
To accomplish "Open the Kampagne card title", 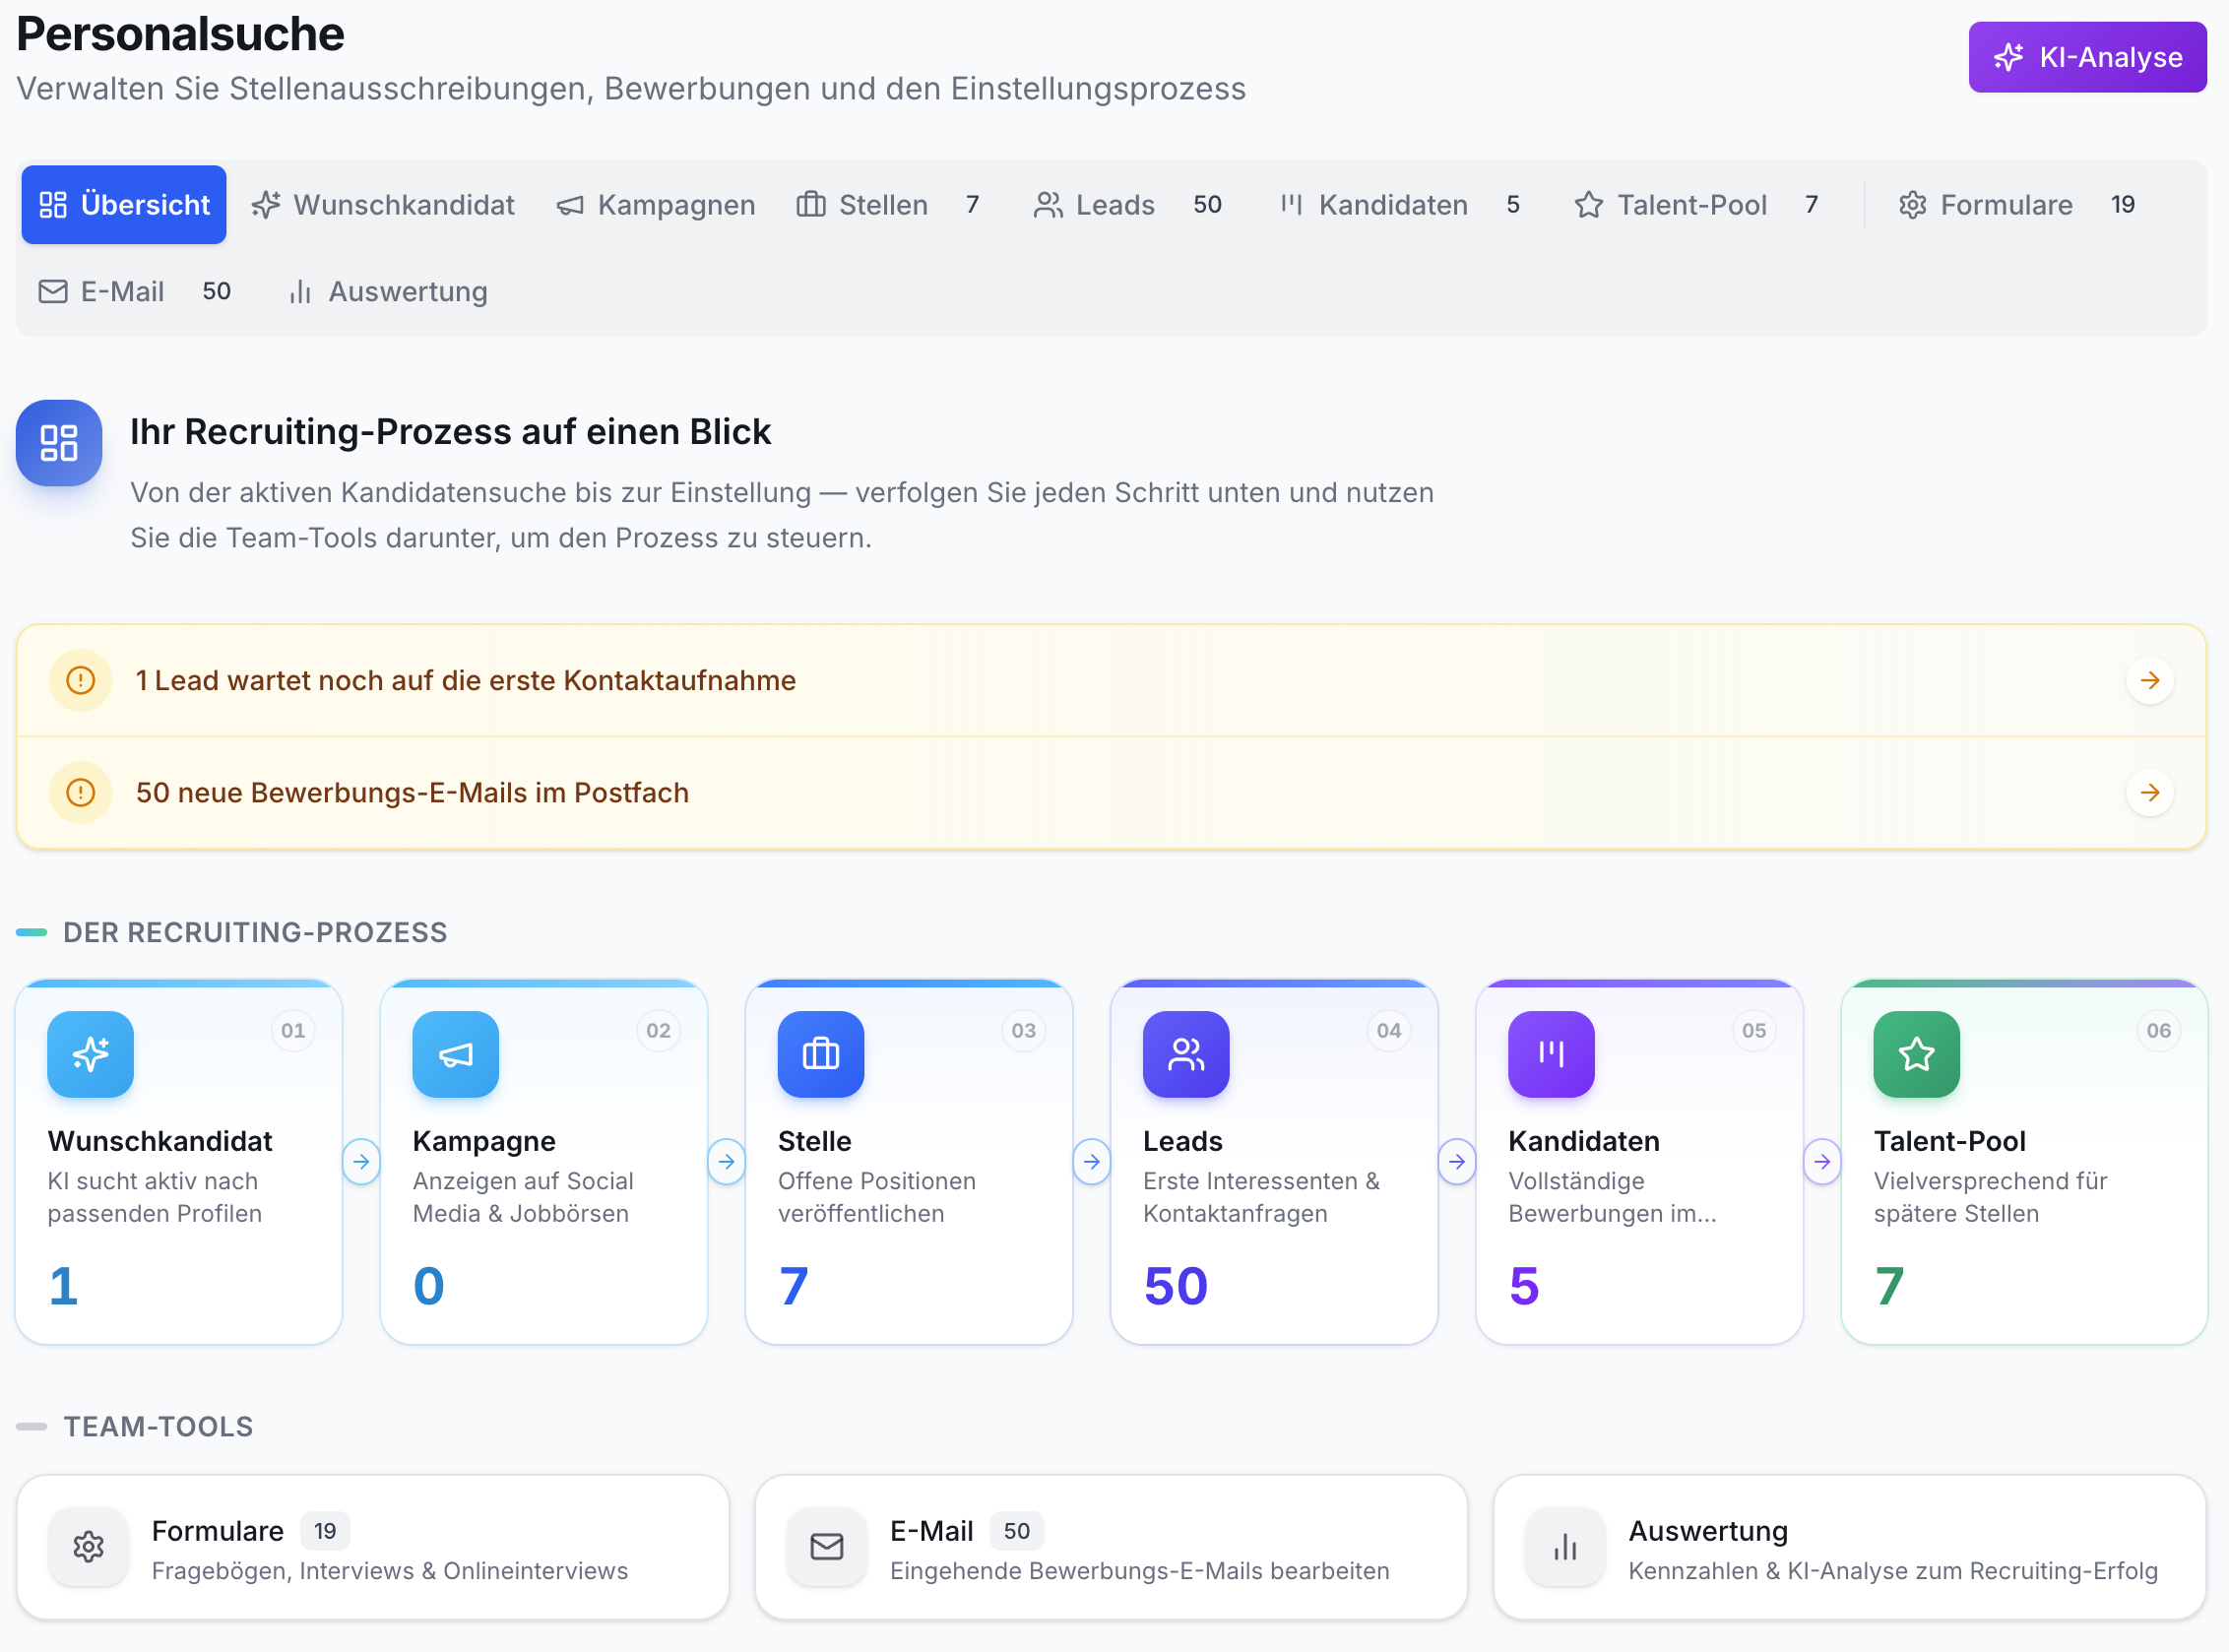I will click(484, 1140).
